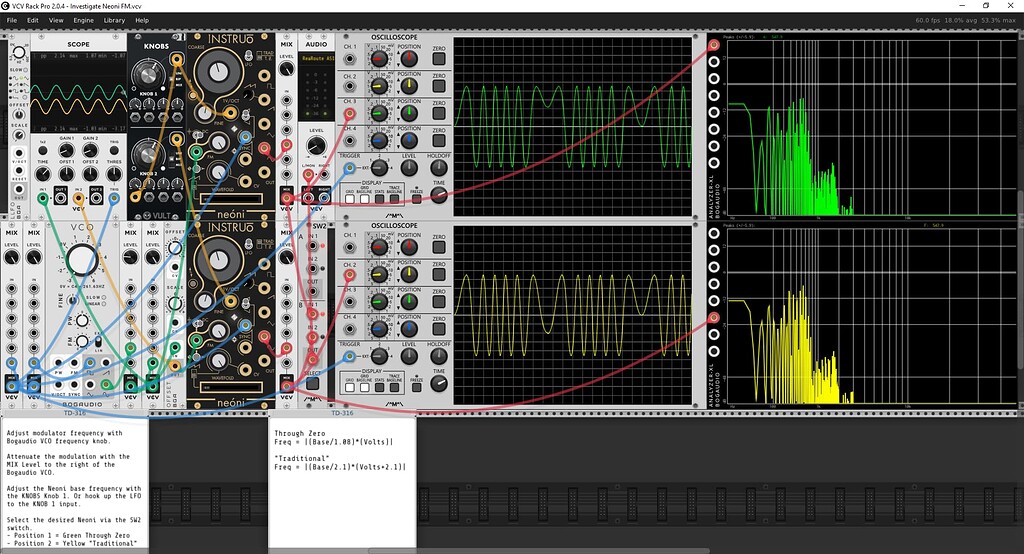Toggle GRID display on the upper oscilloscope
This screenshot has width=1024, height=554.
[x=350, y=198]
